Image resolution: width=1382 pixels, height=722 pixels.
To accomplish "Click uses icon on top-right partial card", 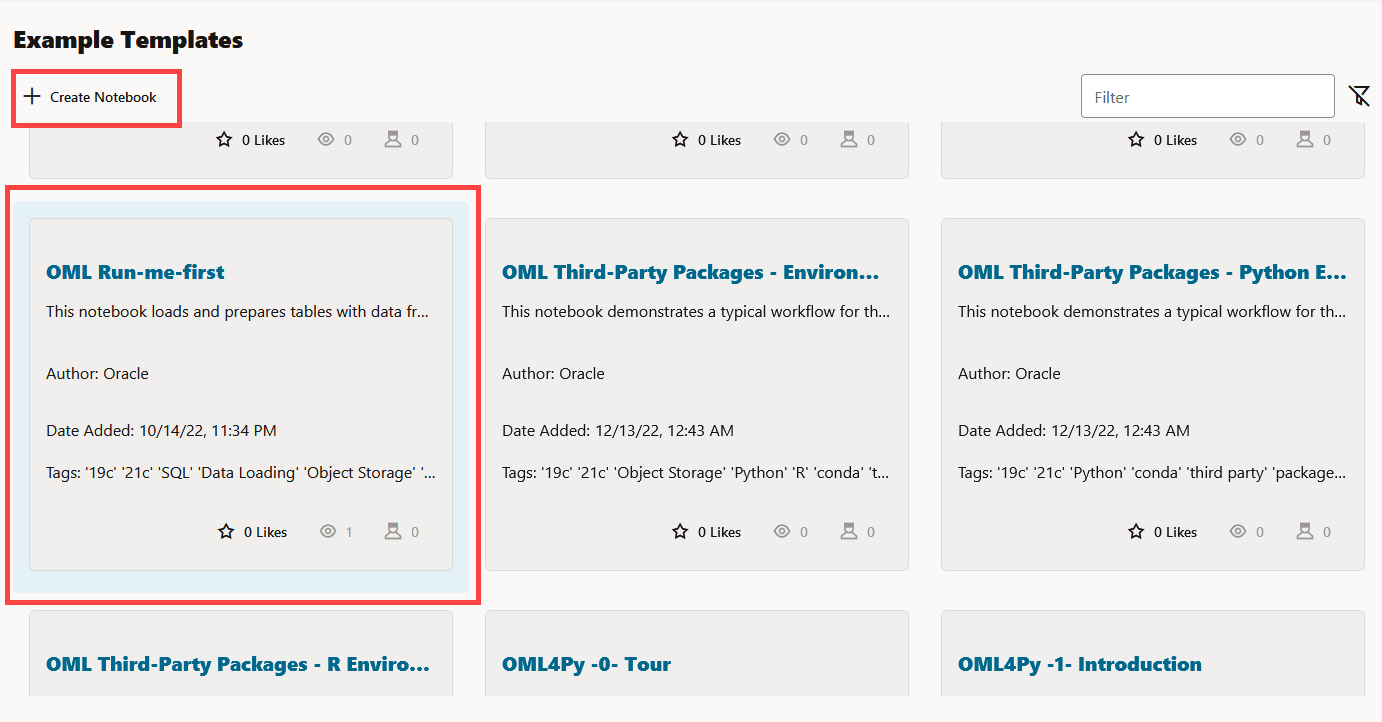I will pos(1305,140).
